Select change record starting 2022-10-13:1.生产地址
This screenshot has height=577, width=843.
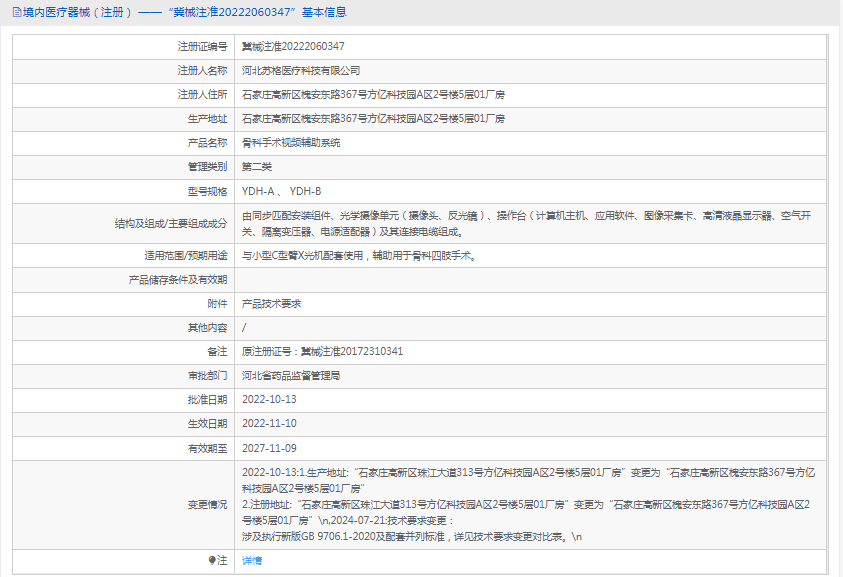coord(528,480)
